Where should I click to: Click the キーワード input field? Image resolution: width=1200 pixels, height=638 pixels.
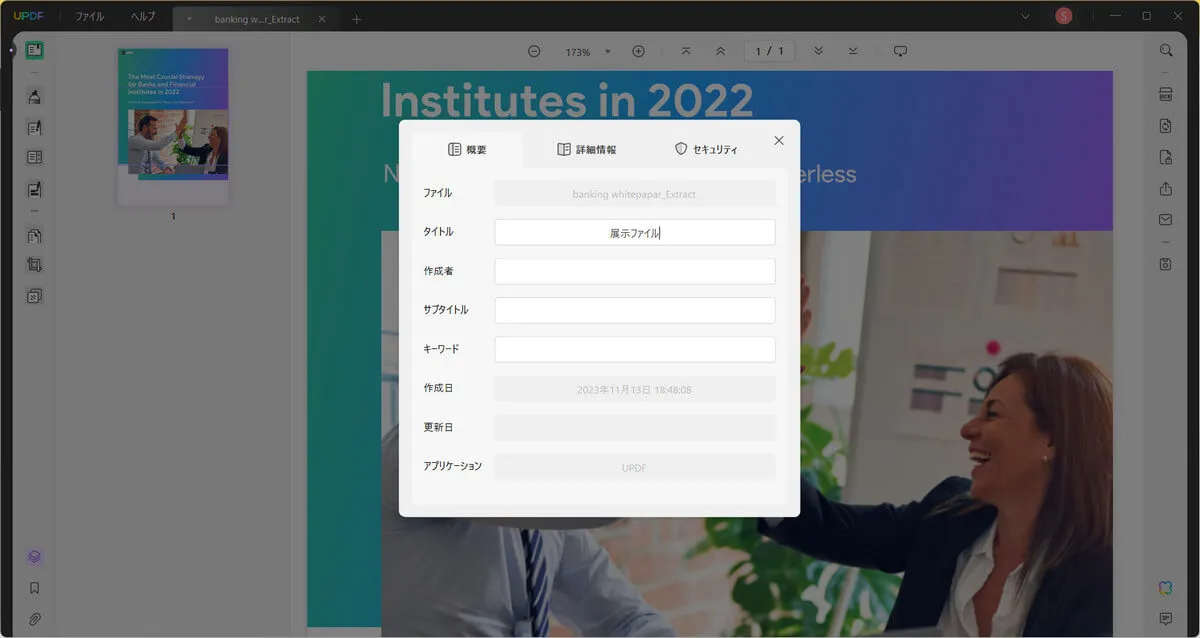tap(635, 349)
